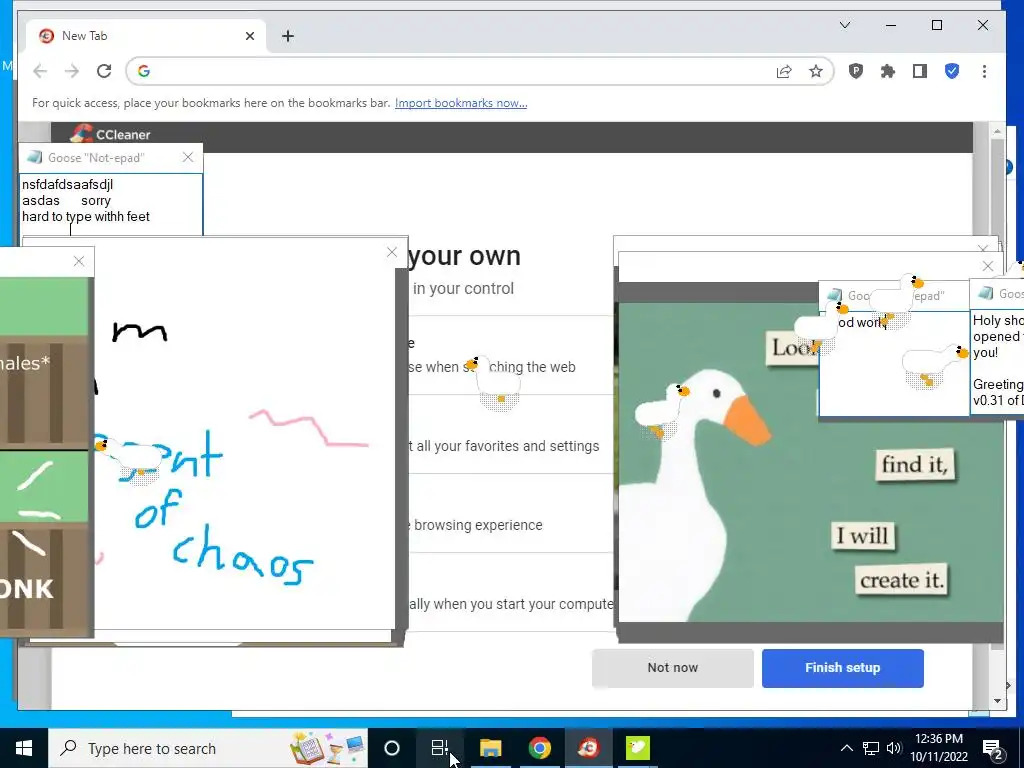
Task: Focus the browser address bar
Action: (480, 71)
